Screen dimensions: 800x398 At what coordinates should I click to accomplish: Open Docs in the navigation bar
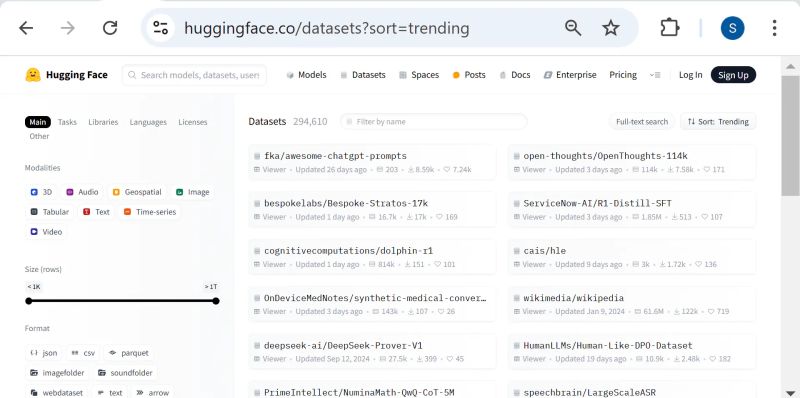pyautogui.click(x=515, y=75)
